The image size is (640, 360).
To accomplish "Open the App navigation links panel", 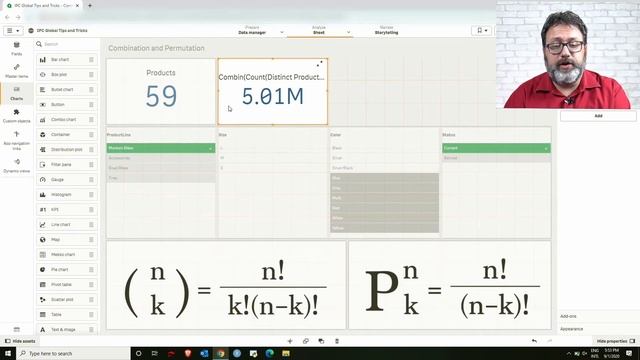I will [x=16, y=140].
